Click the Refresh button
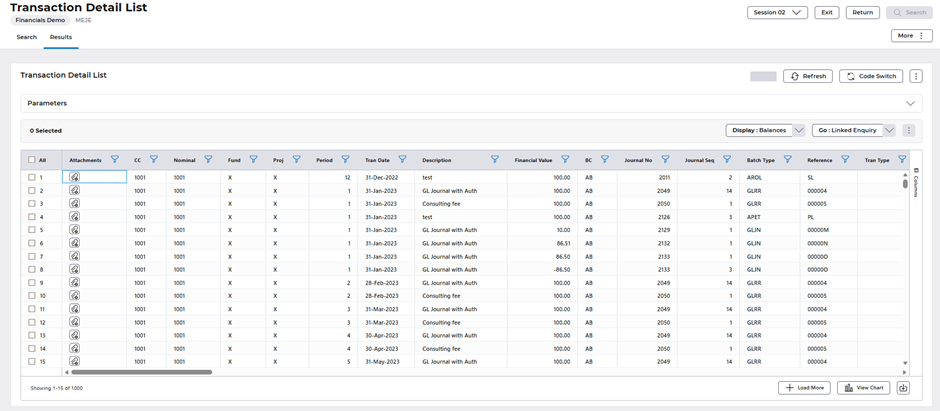 [808, 76]
